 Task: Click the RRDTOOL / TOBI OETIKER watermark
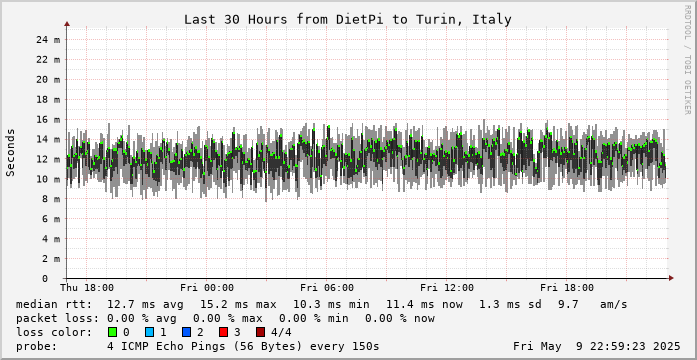[687, 60]
